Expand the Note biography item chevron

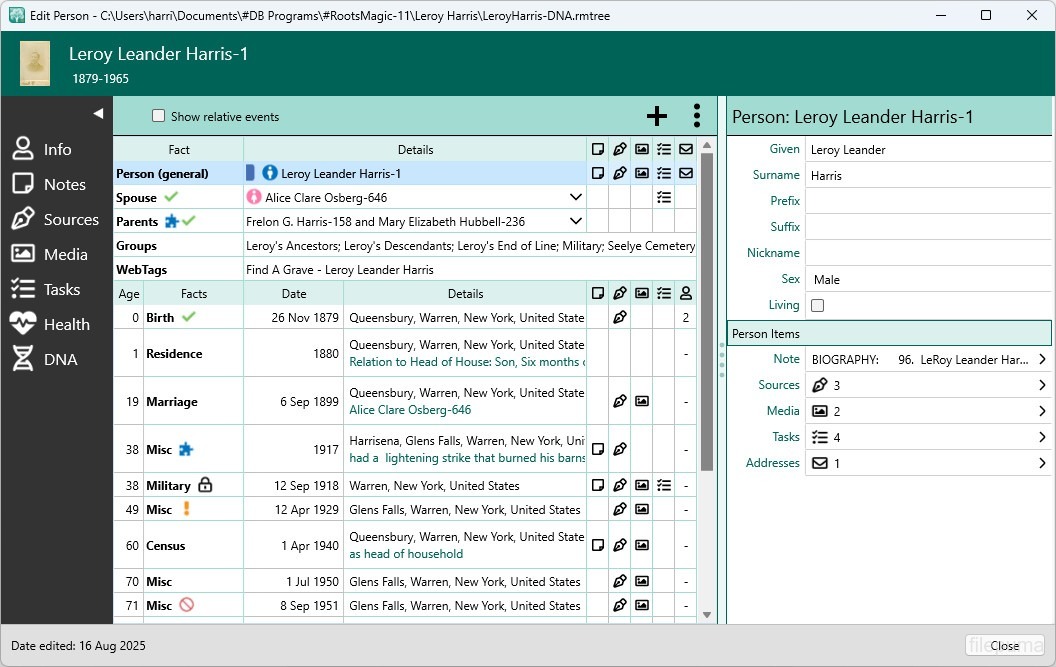1041,359
